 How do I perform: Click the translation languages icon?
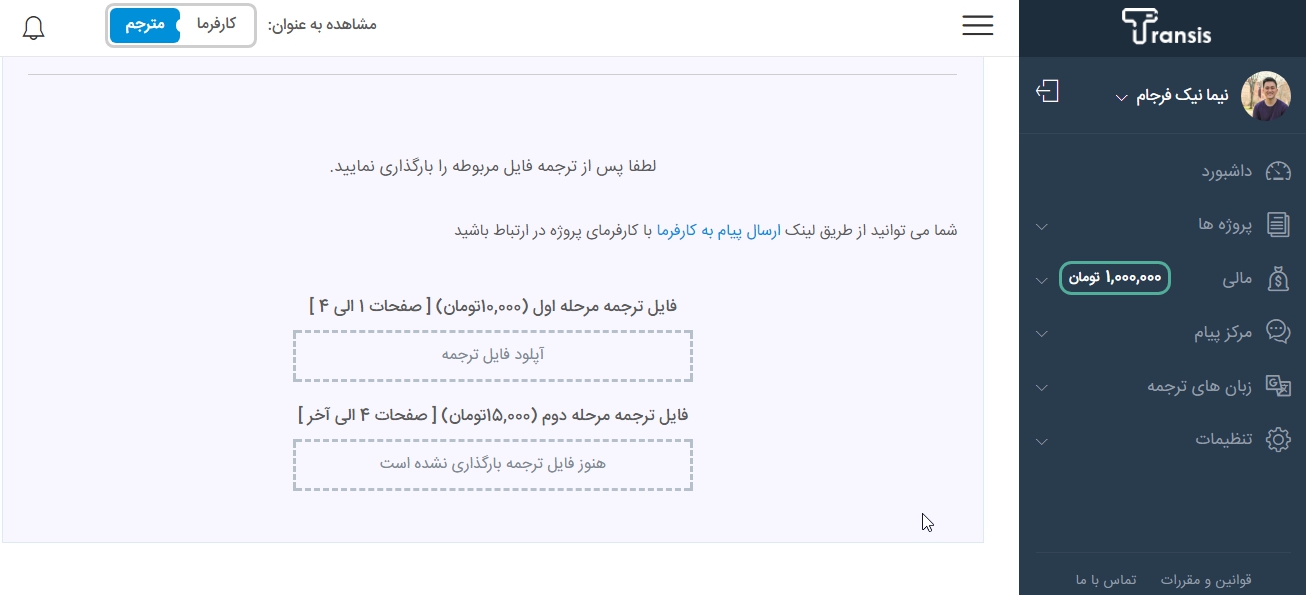coord(1278,386)
